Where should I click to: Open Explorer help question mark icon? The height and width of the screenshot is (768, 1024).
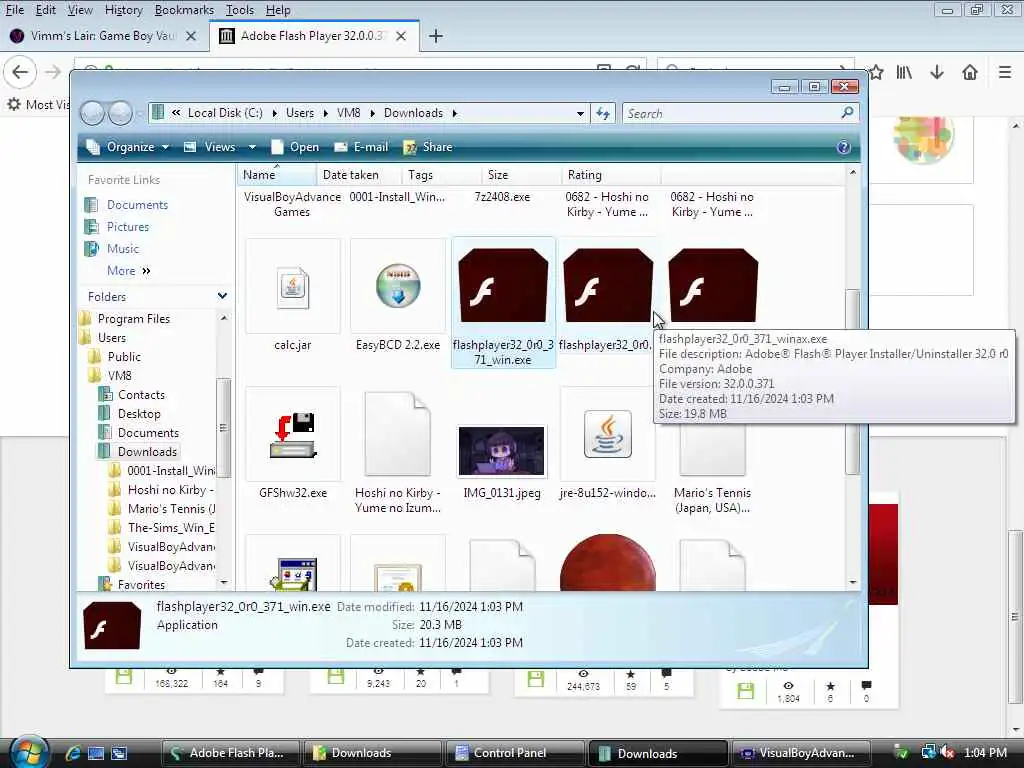843,148
